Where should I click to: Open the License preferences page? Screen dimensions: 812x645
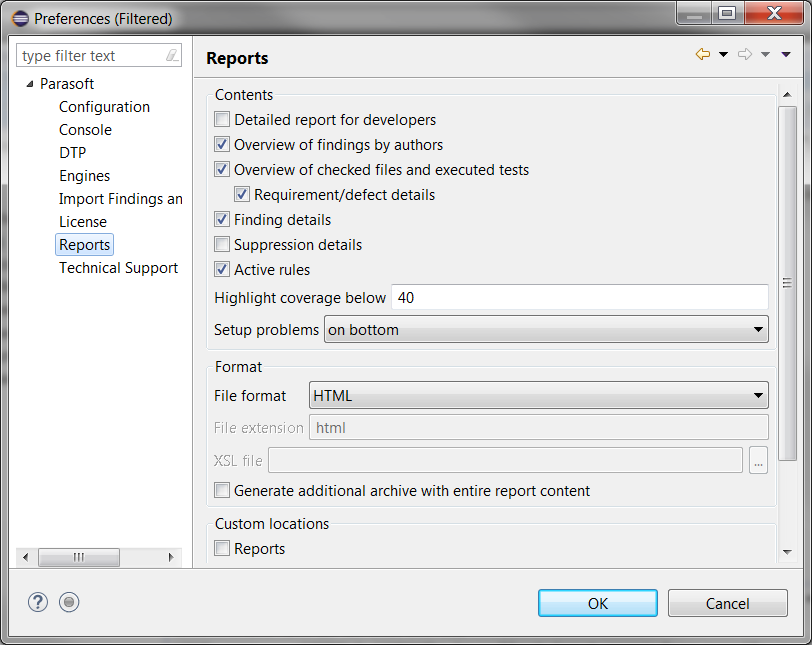pyautogui.click(x=83, y=222)
